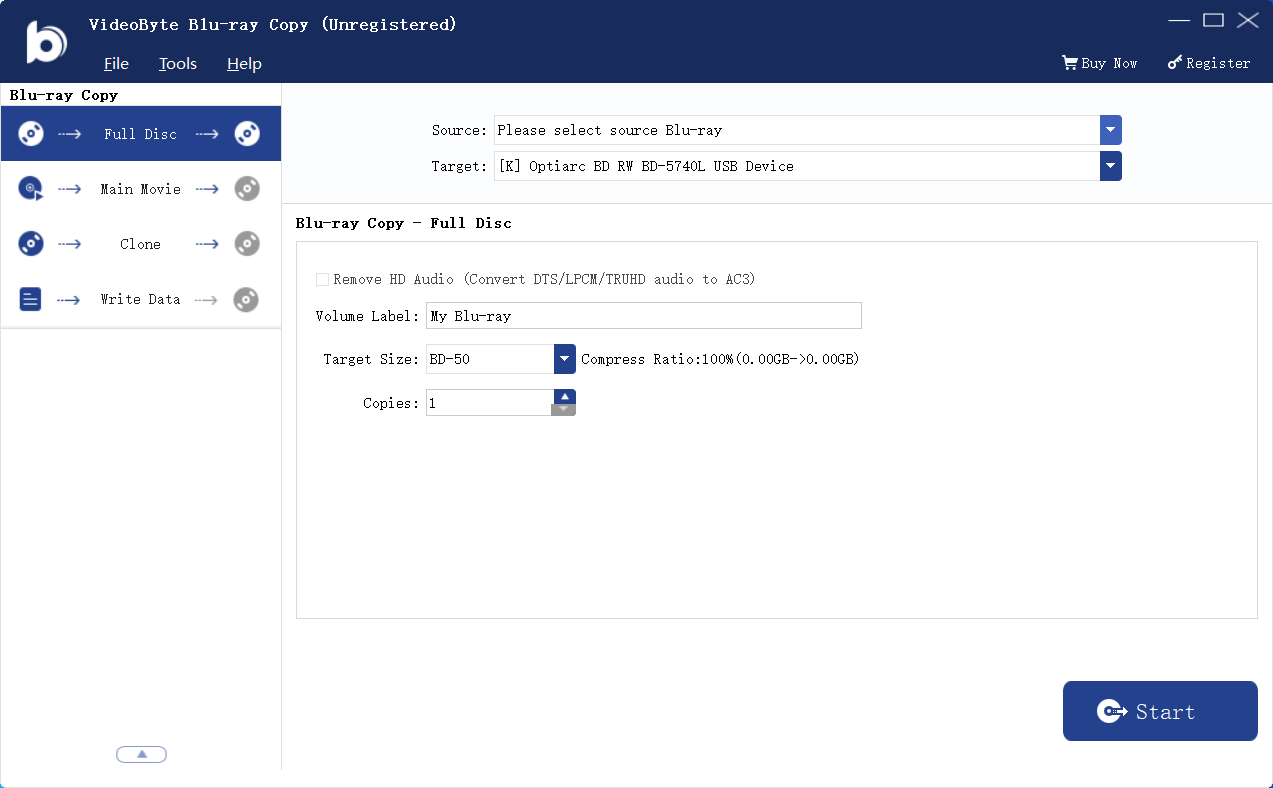Open the File menu
The width and height of the screenshot is (1273, 788).
pyautogui.click(x=116, y=64)
